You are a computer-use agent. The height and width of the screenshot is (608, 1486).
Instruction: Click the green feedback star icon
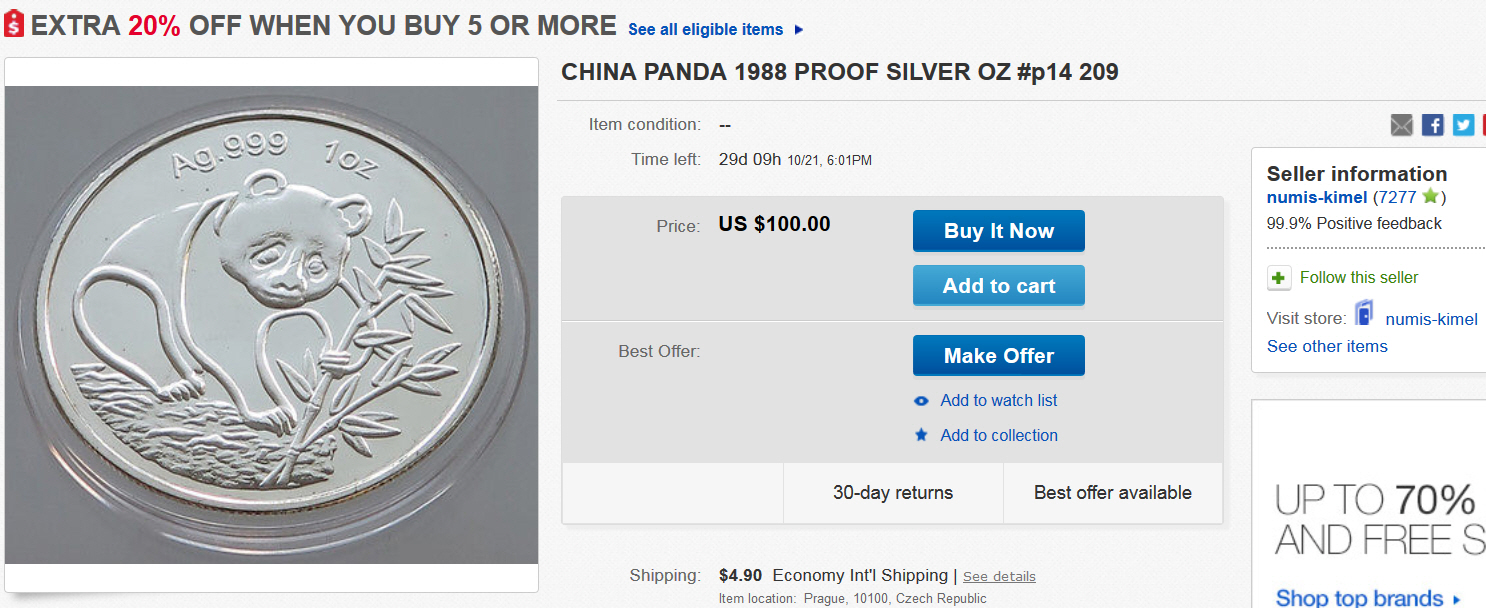click(1430, 196)
